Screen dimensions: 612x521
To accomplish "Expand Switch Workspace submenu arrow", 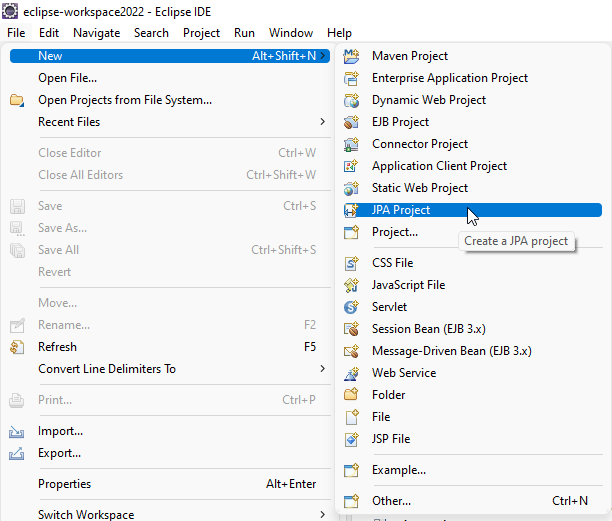I will click(323, 514).
